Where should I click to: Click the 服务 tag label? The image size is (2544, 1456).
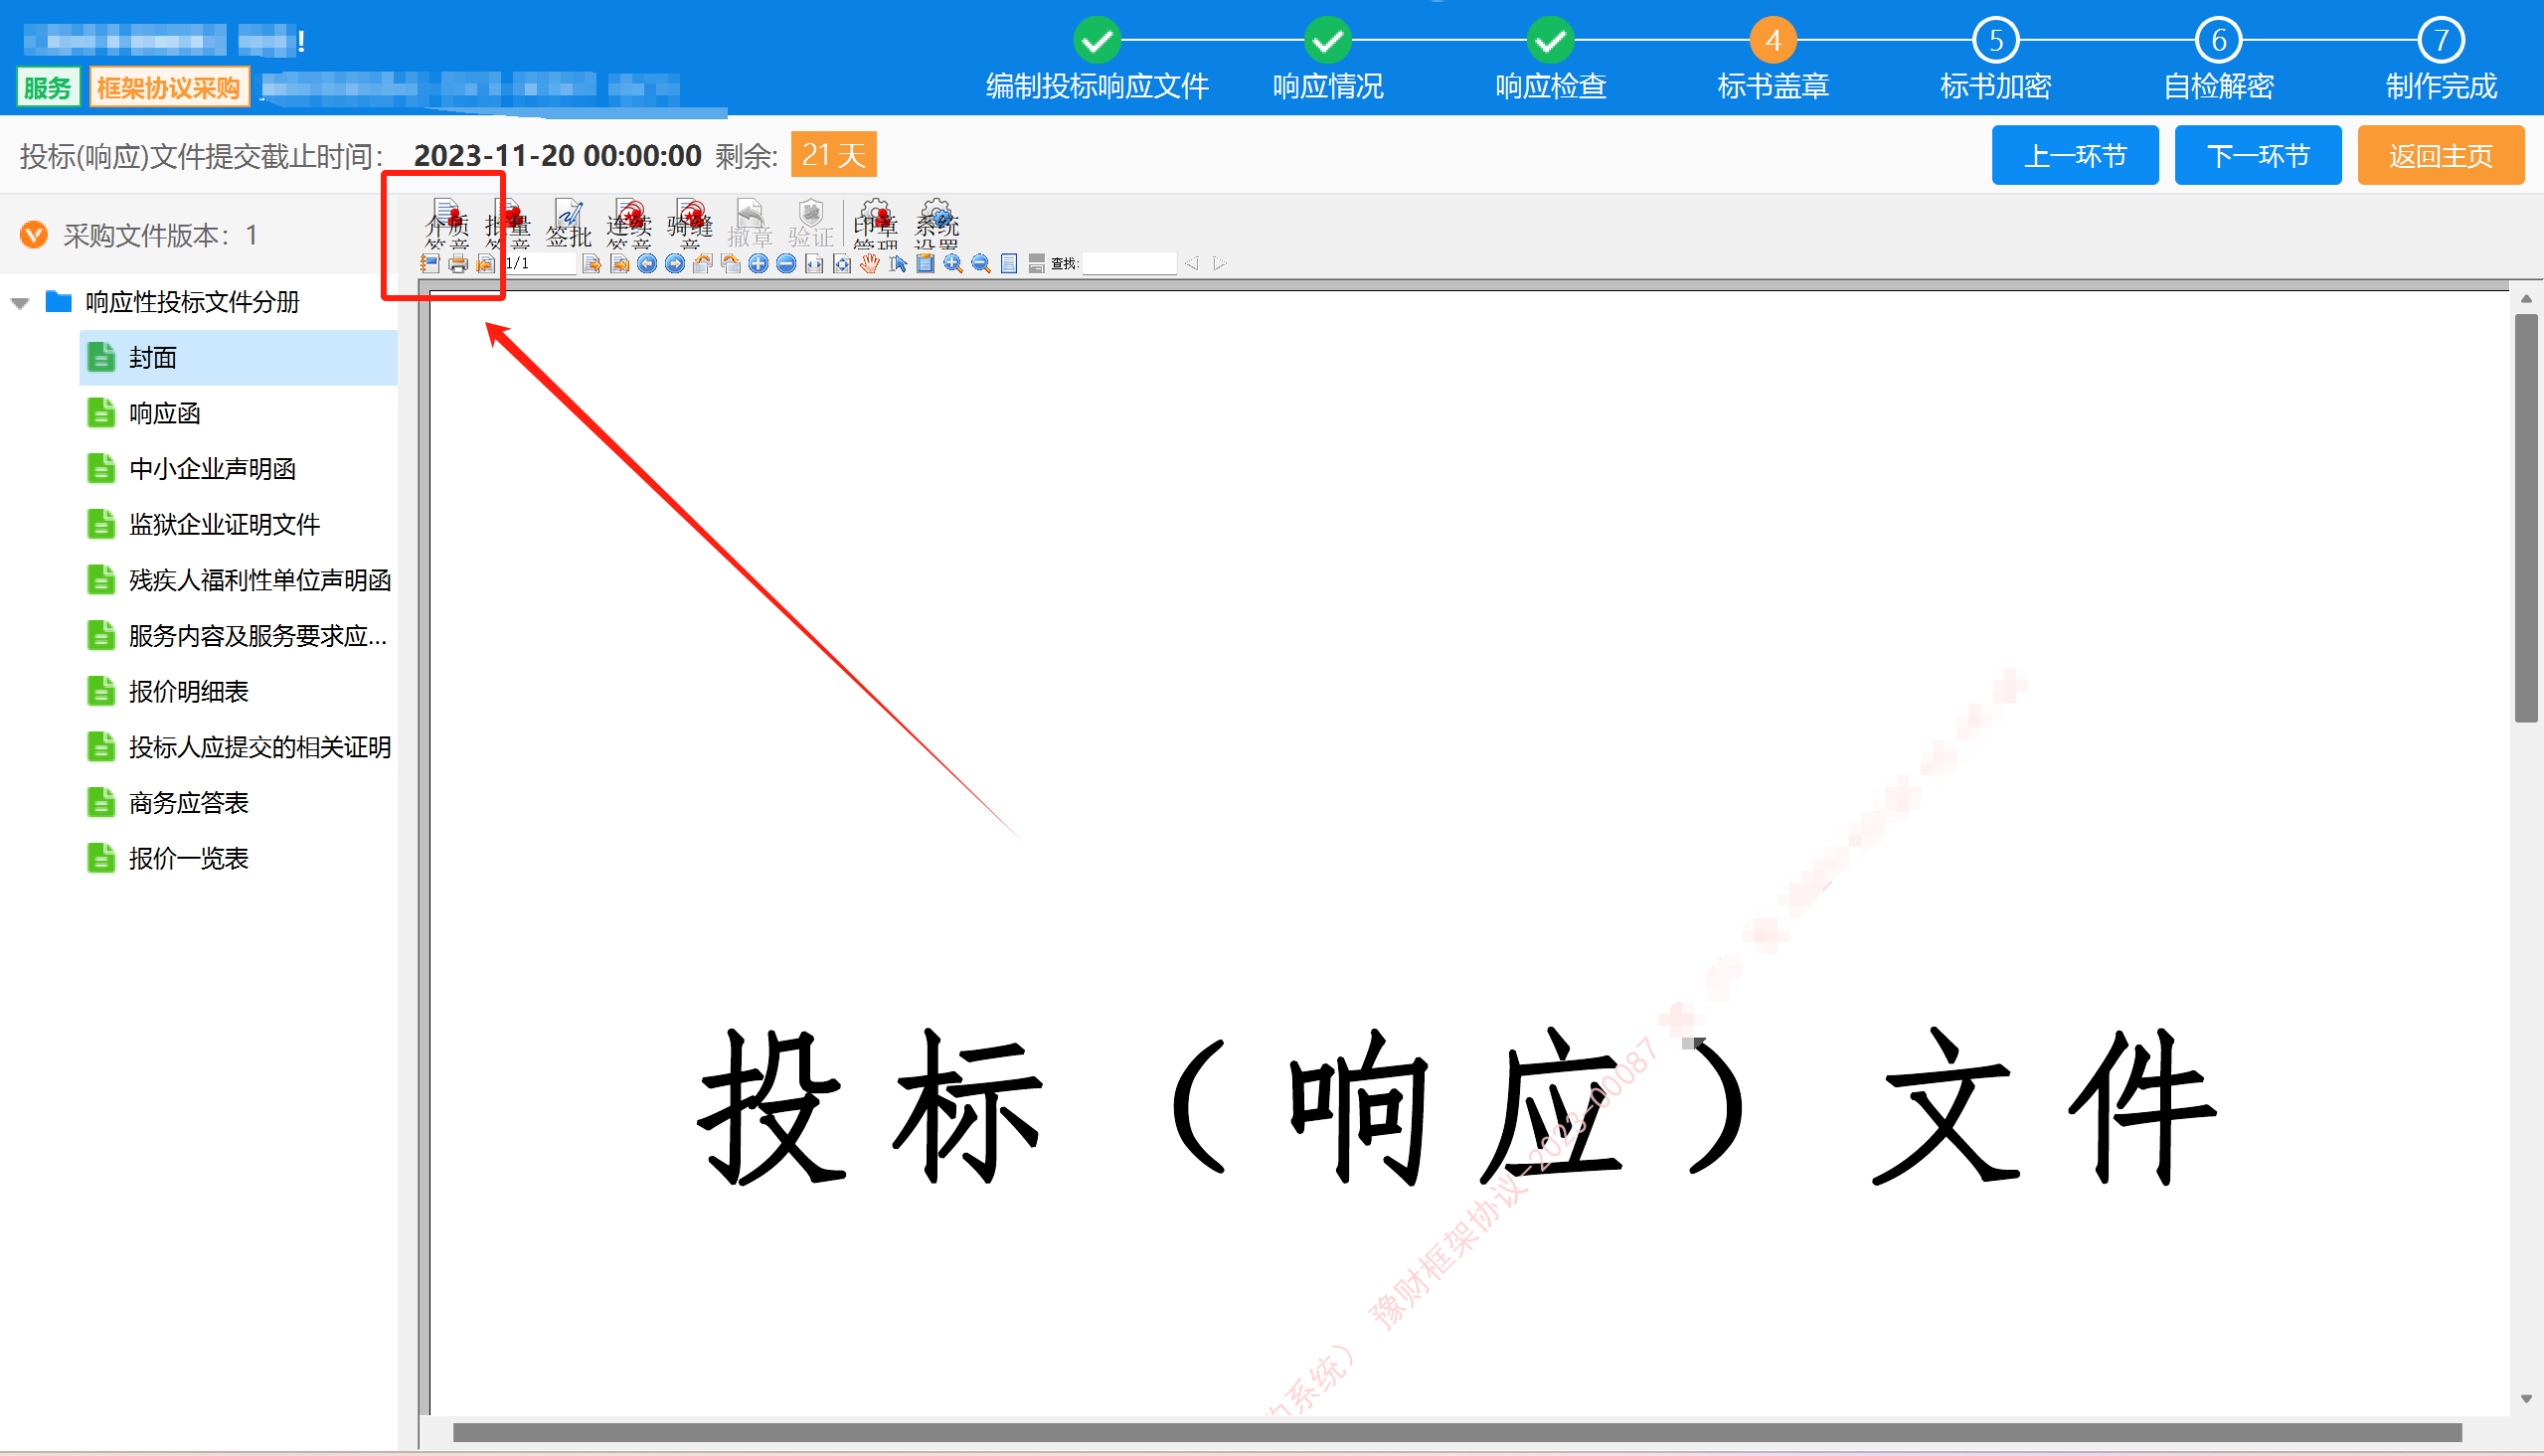pyautogui.click(x=48, y=88)
